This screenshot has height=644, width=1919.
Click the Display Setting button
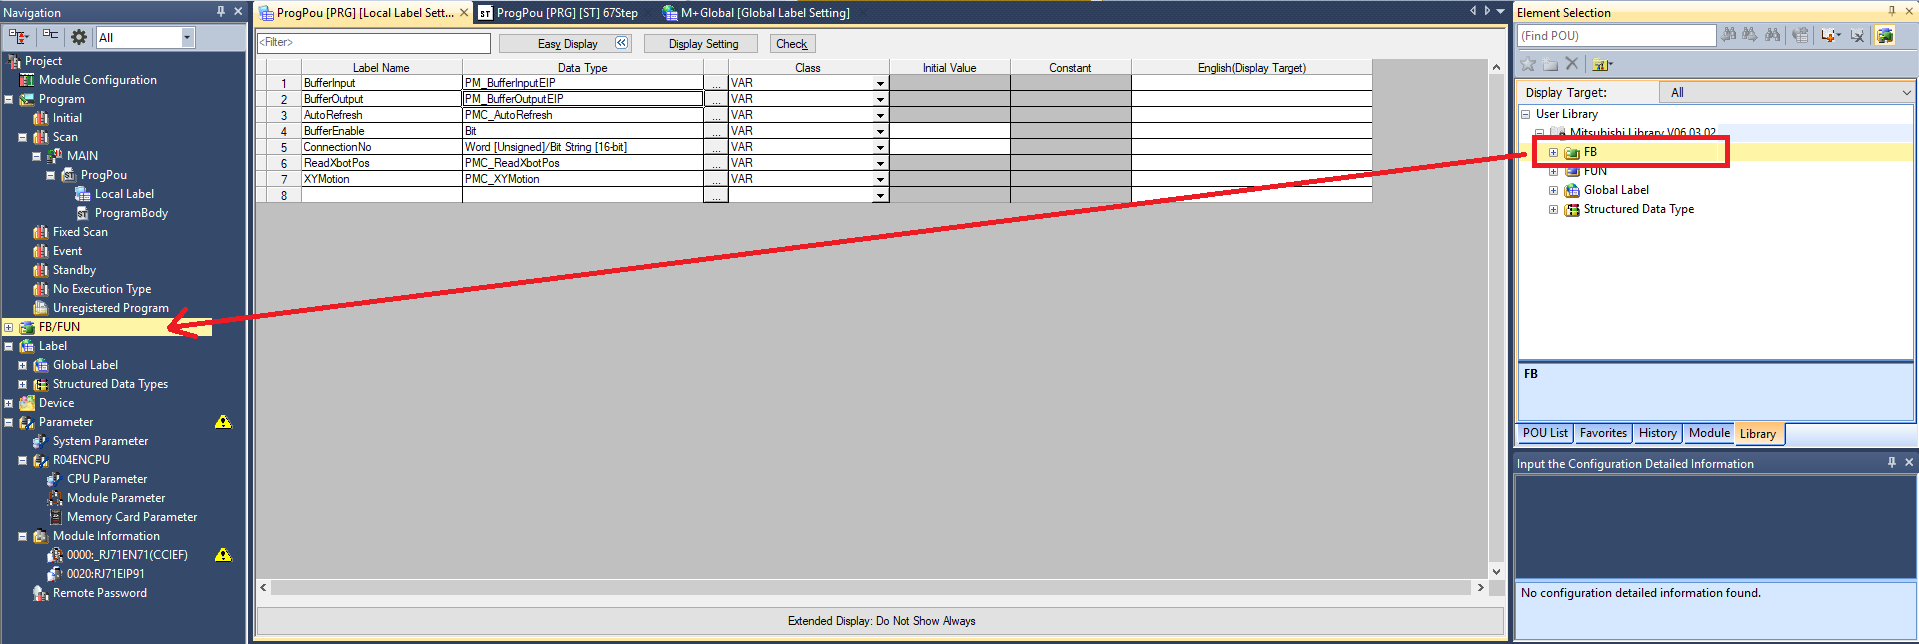703,44
